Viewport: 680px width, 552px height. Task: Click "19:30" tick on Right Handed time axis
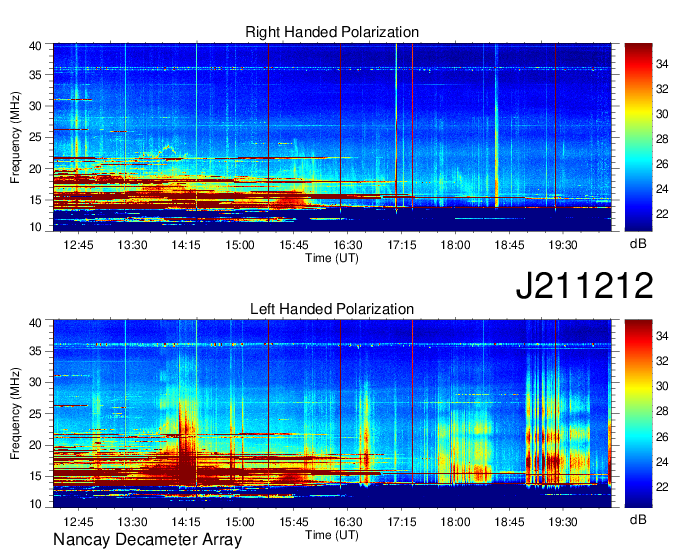pyautogui.click(x=563, y=245)
